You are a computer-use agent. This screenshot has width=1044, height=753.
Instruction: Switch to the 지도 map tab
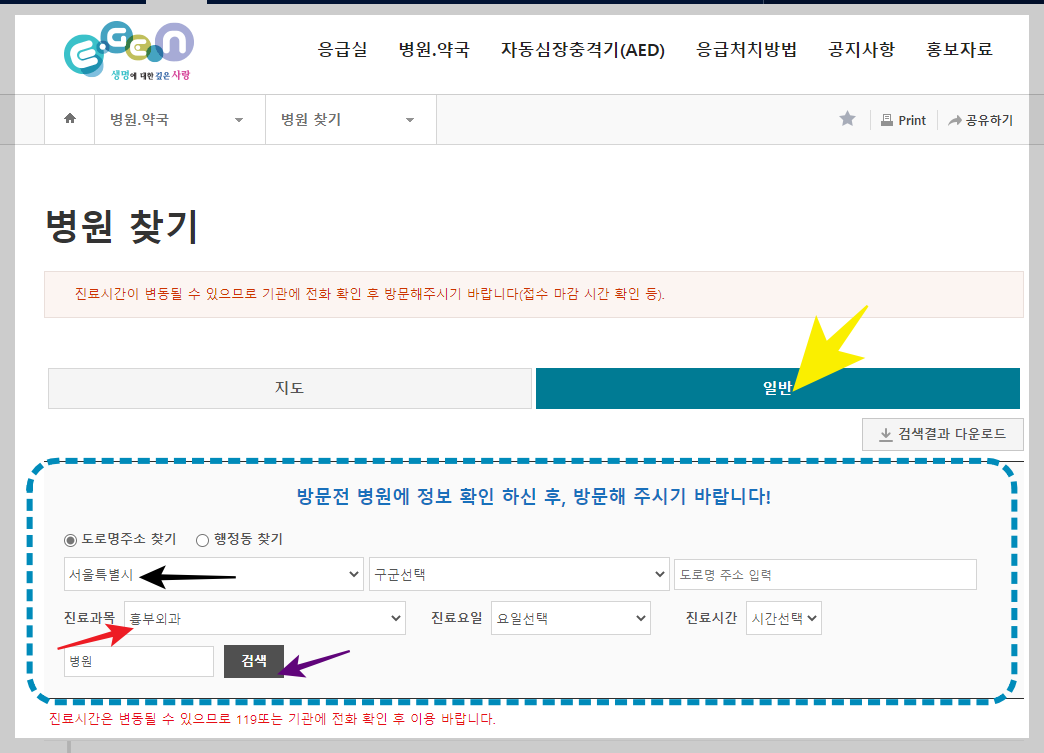[x=290, y=388]
